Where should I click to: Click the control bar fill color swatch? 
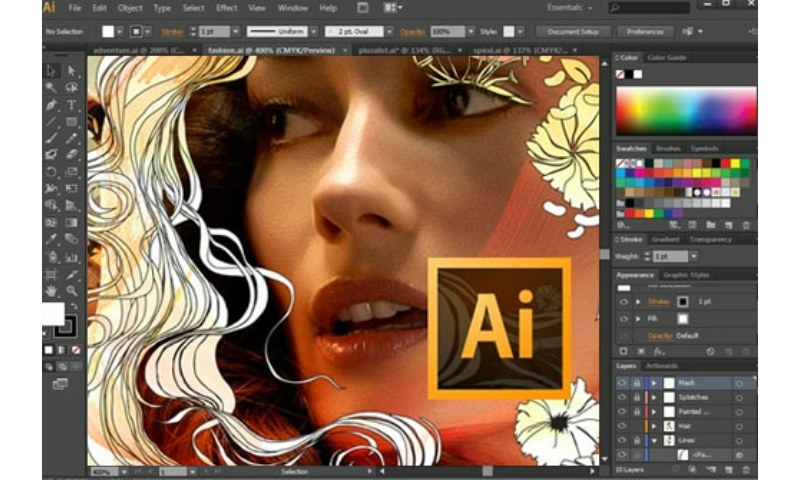tap(108, 32)
